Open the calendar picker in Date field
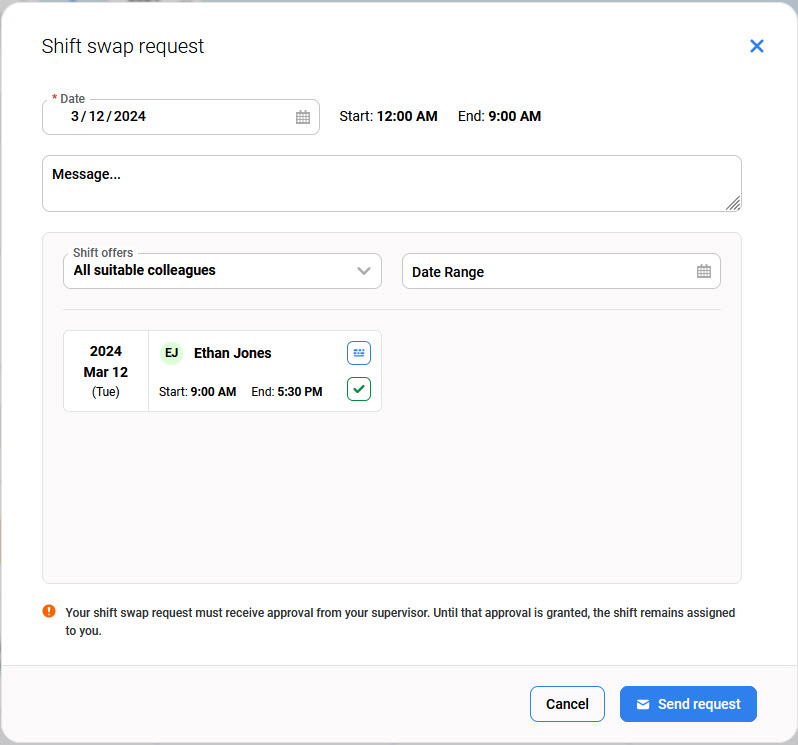This screenshot has width=798, height=745. click(x=303, y=117)
